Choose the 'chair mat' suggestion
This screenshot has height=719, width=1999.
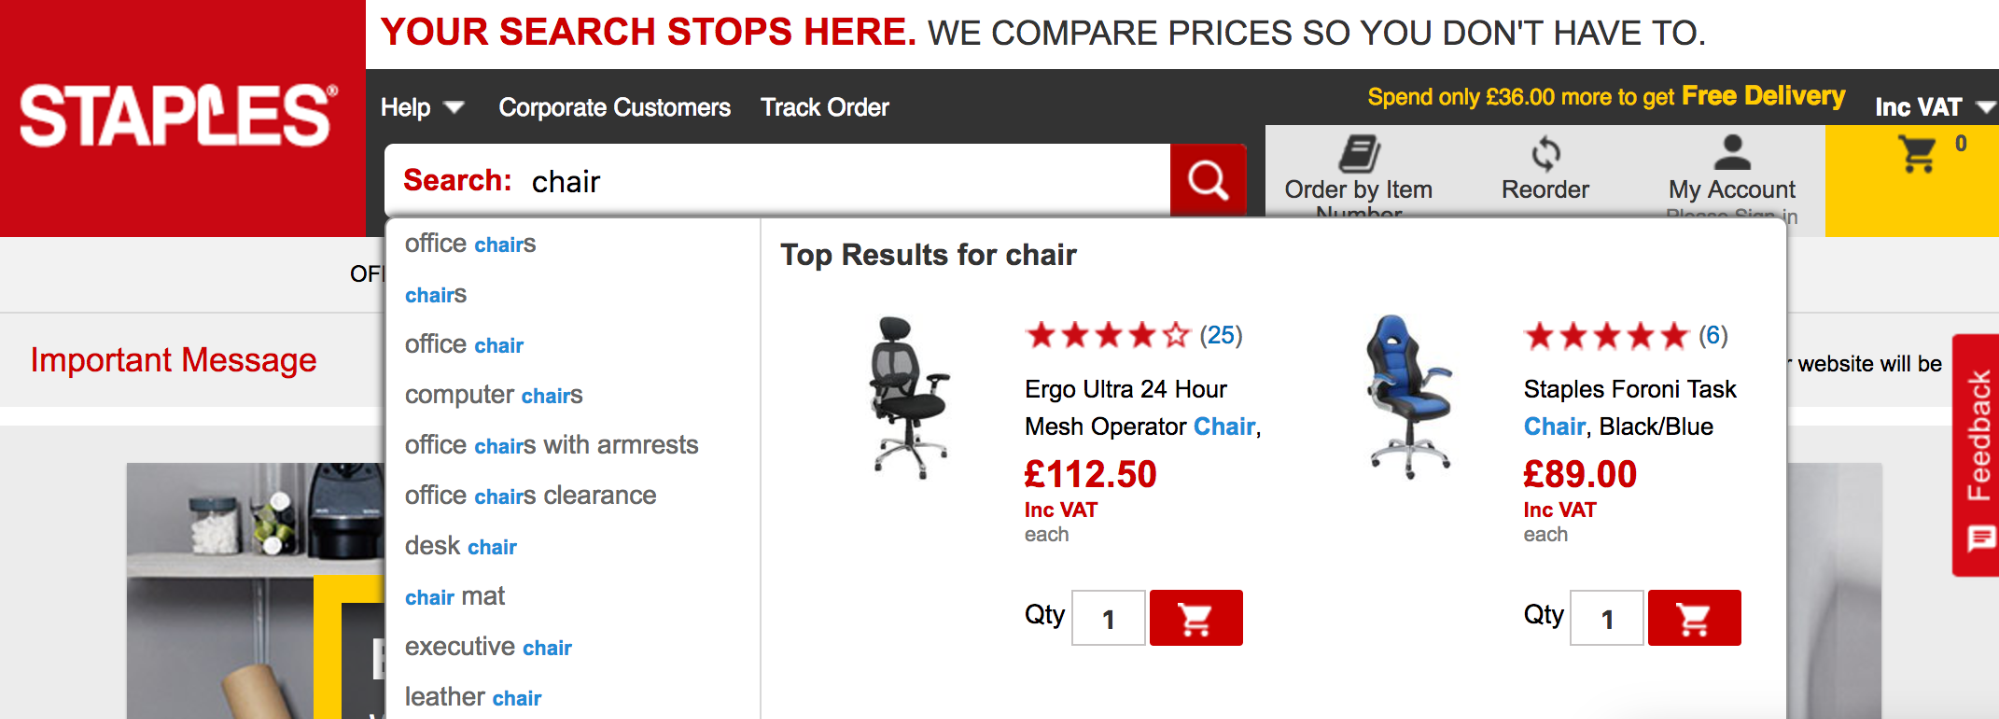click(455, 597)
